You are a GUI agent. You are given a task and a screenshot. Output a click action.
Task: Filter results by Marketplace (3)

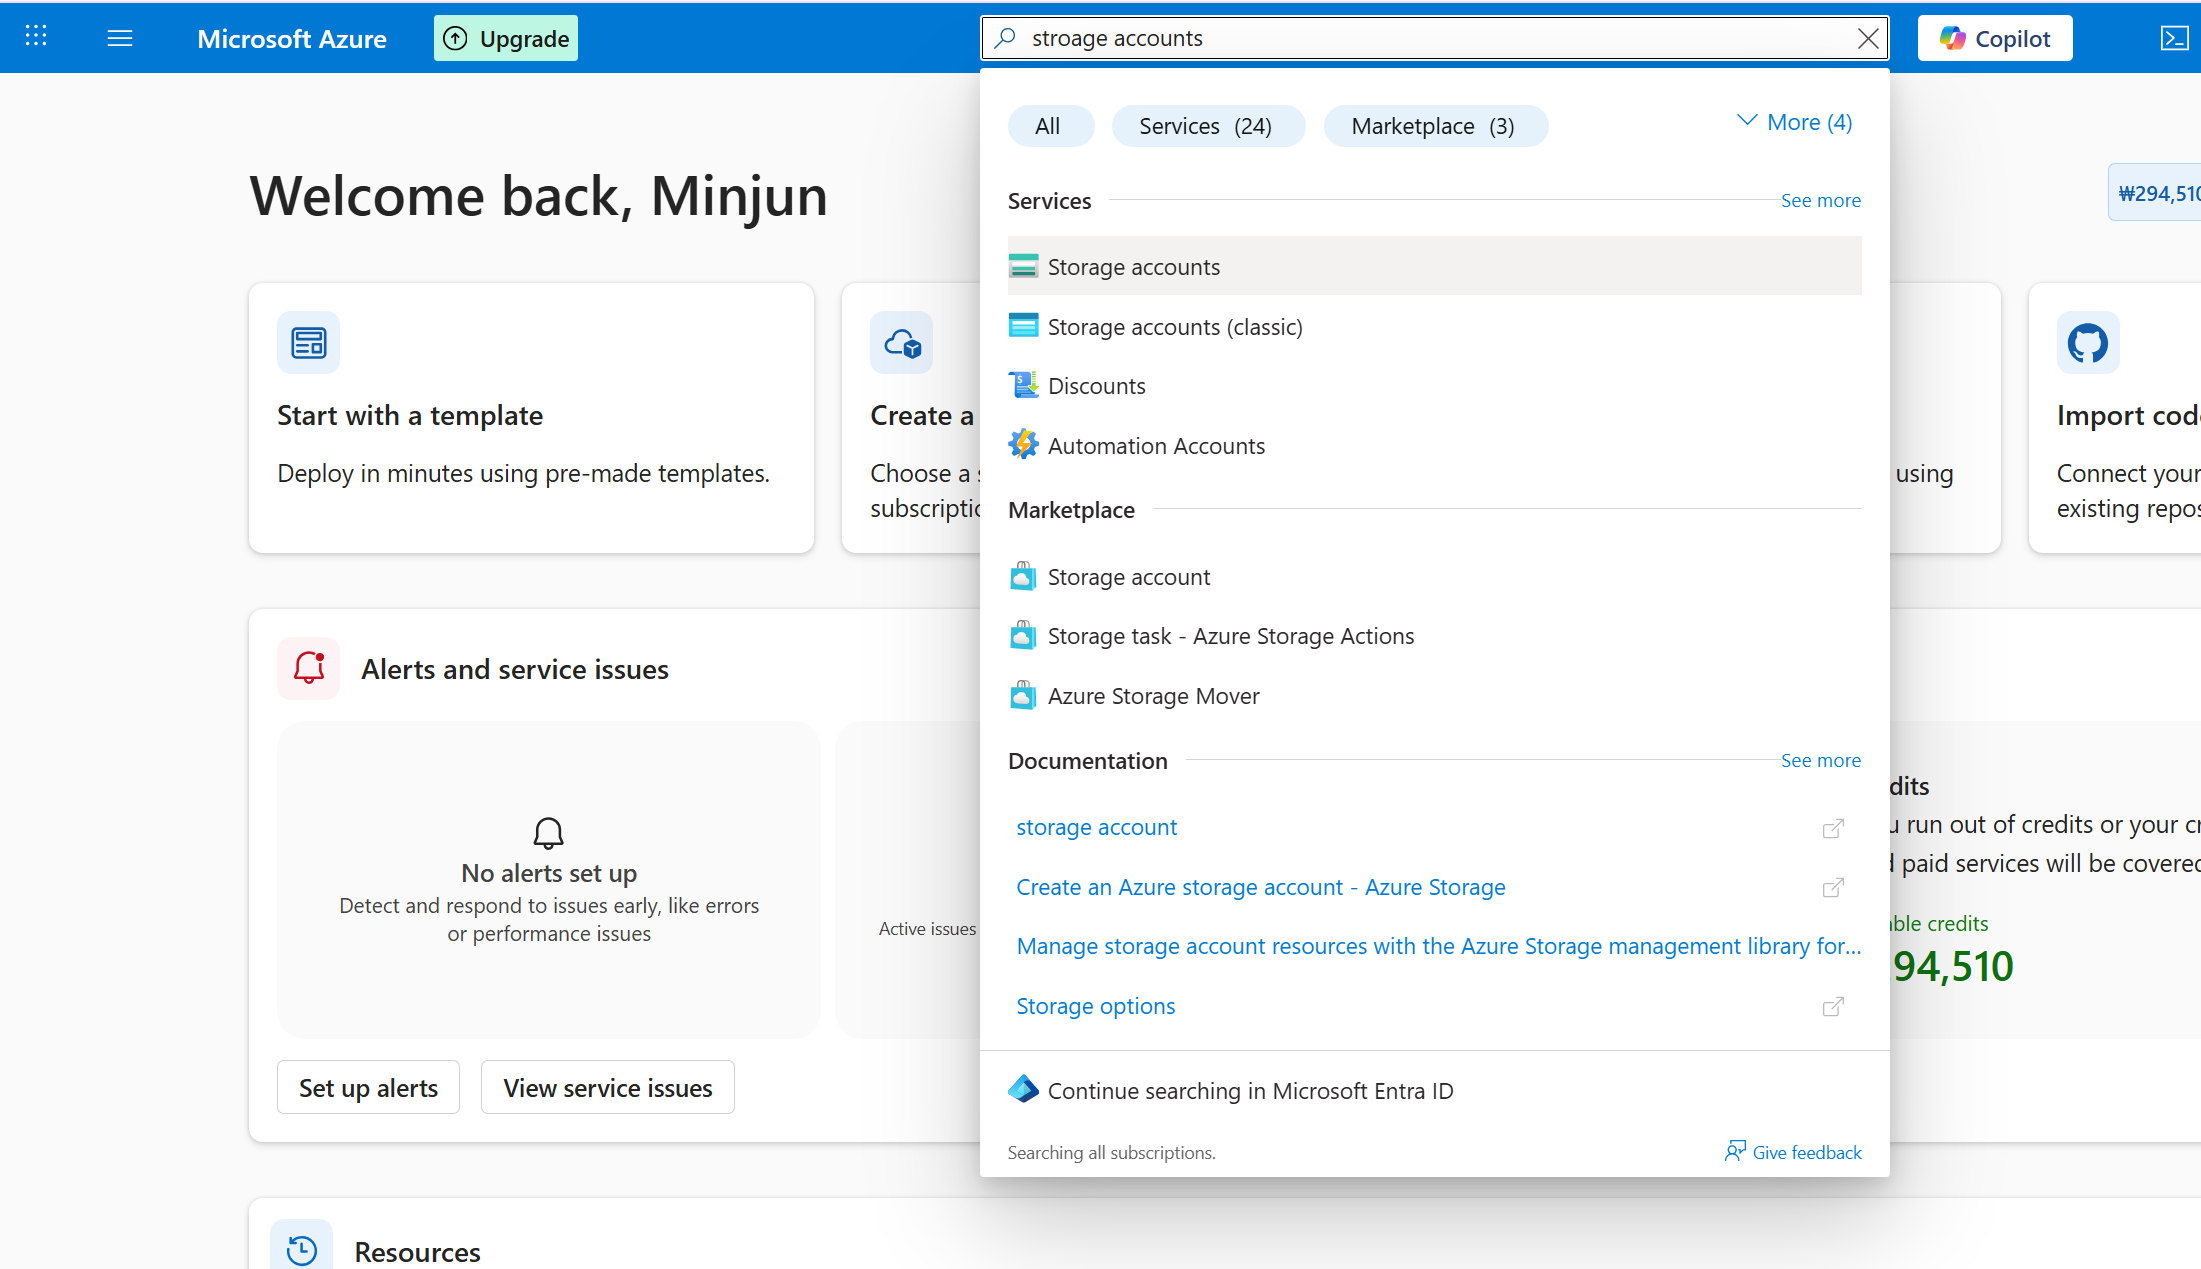point(1434,126)
